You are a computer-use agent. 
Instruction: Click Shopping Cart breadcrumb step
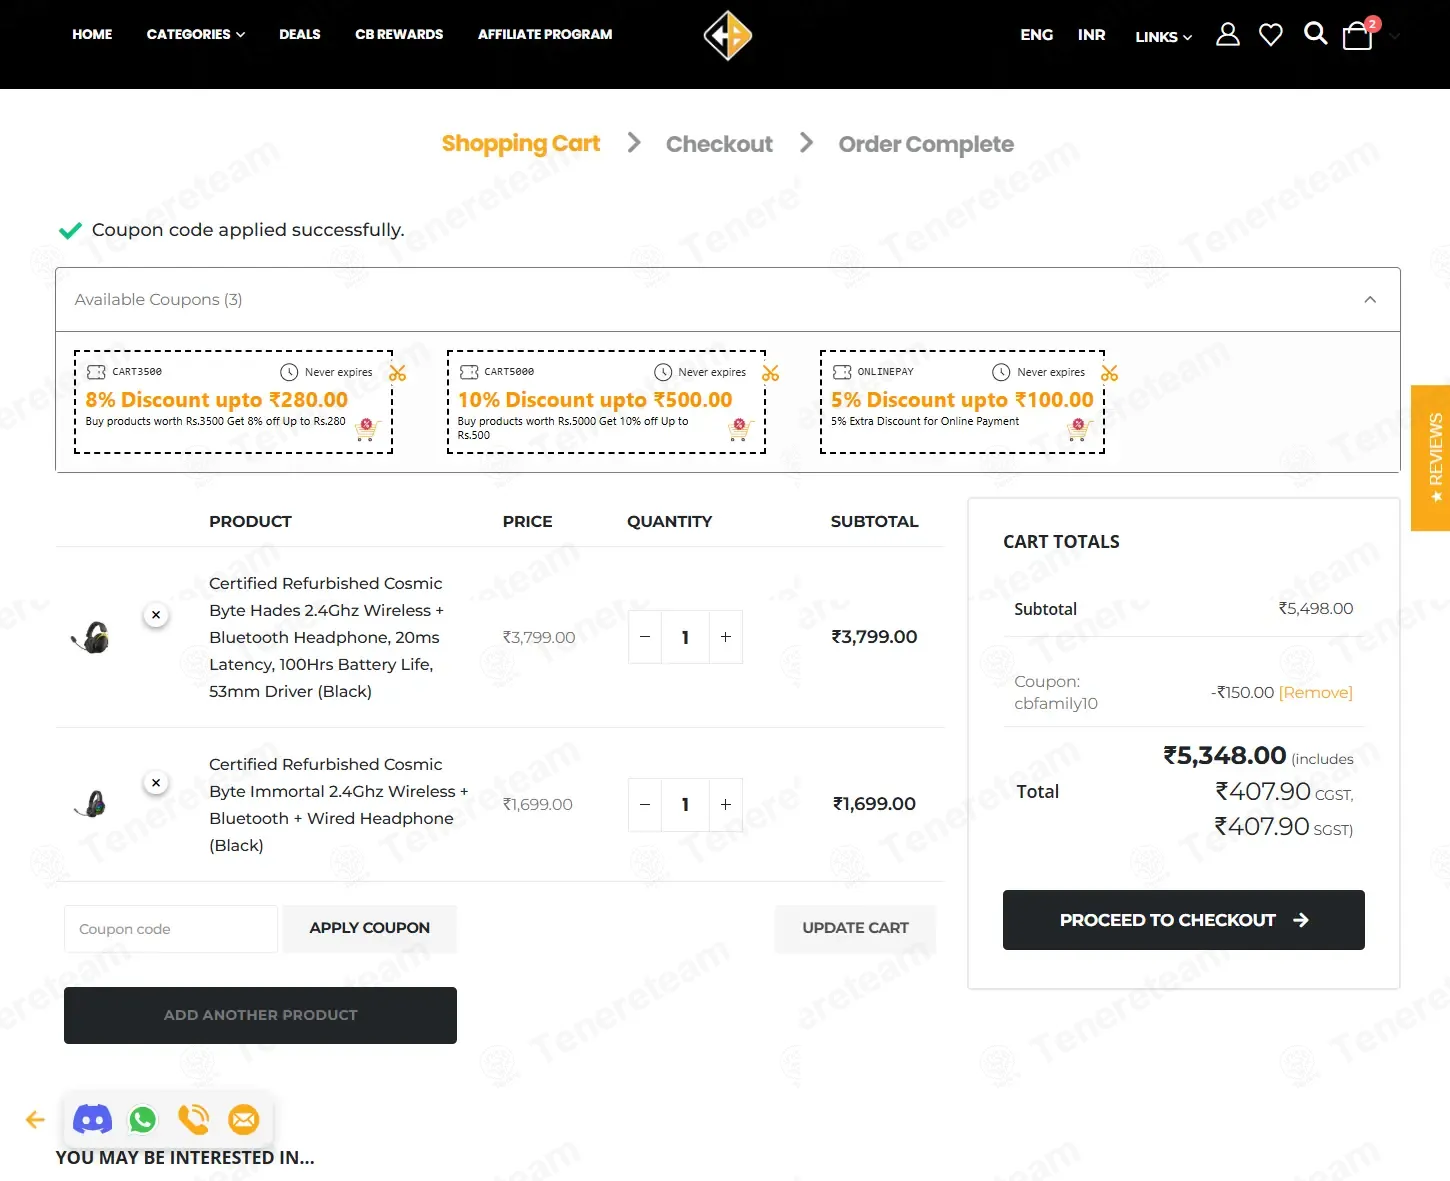click(x=521, y=145)
